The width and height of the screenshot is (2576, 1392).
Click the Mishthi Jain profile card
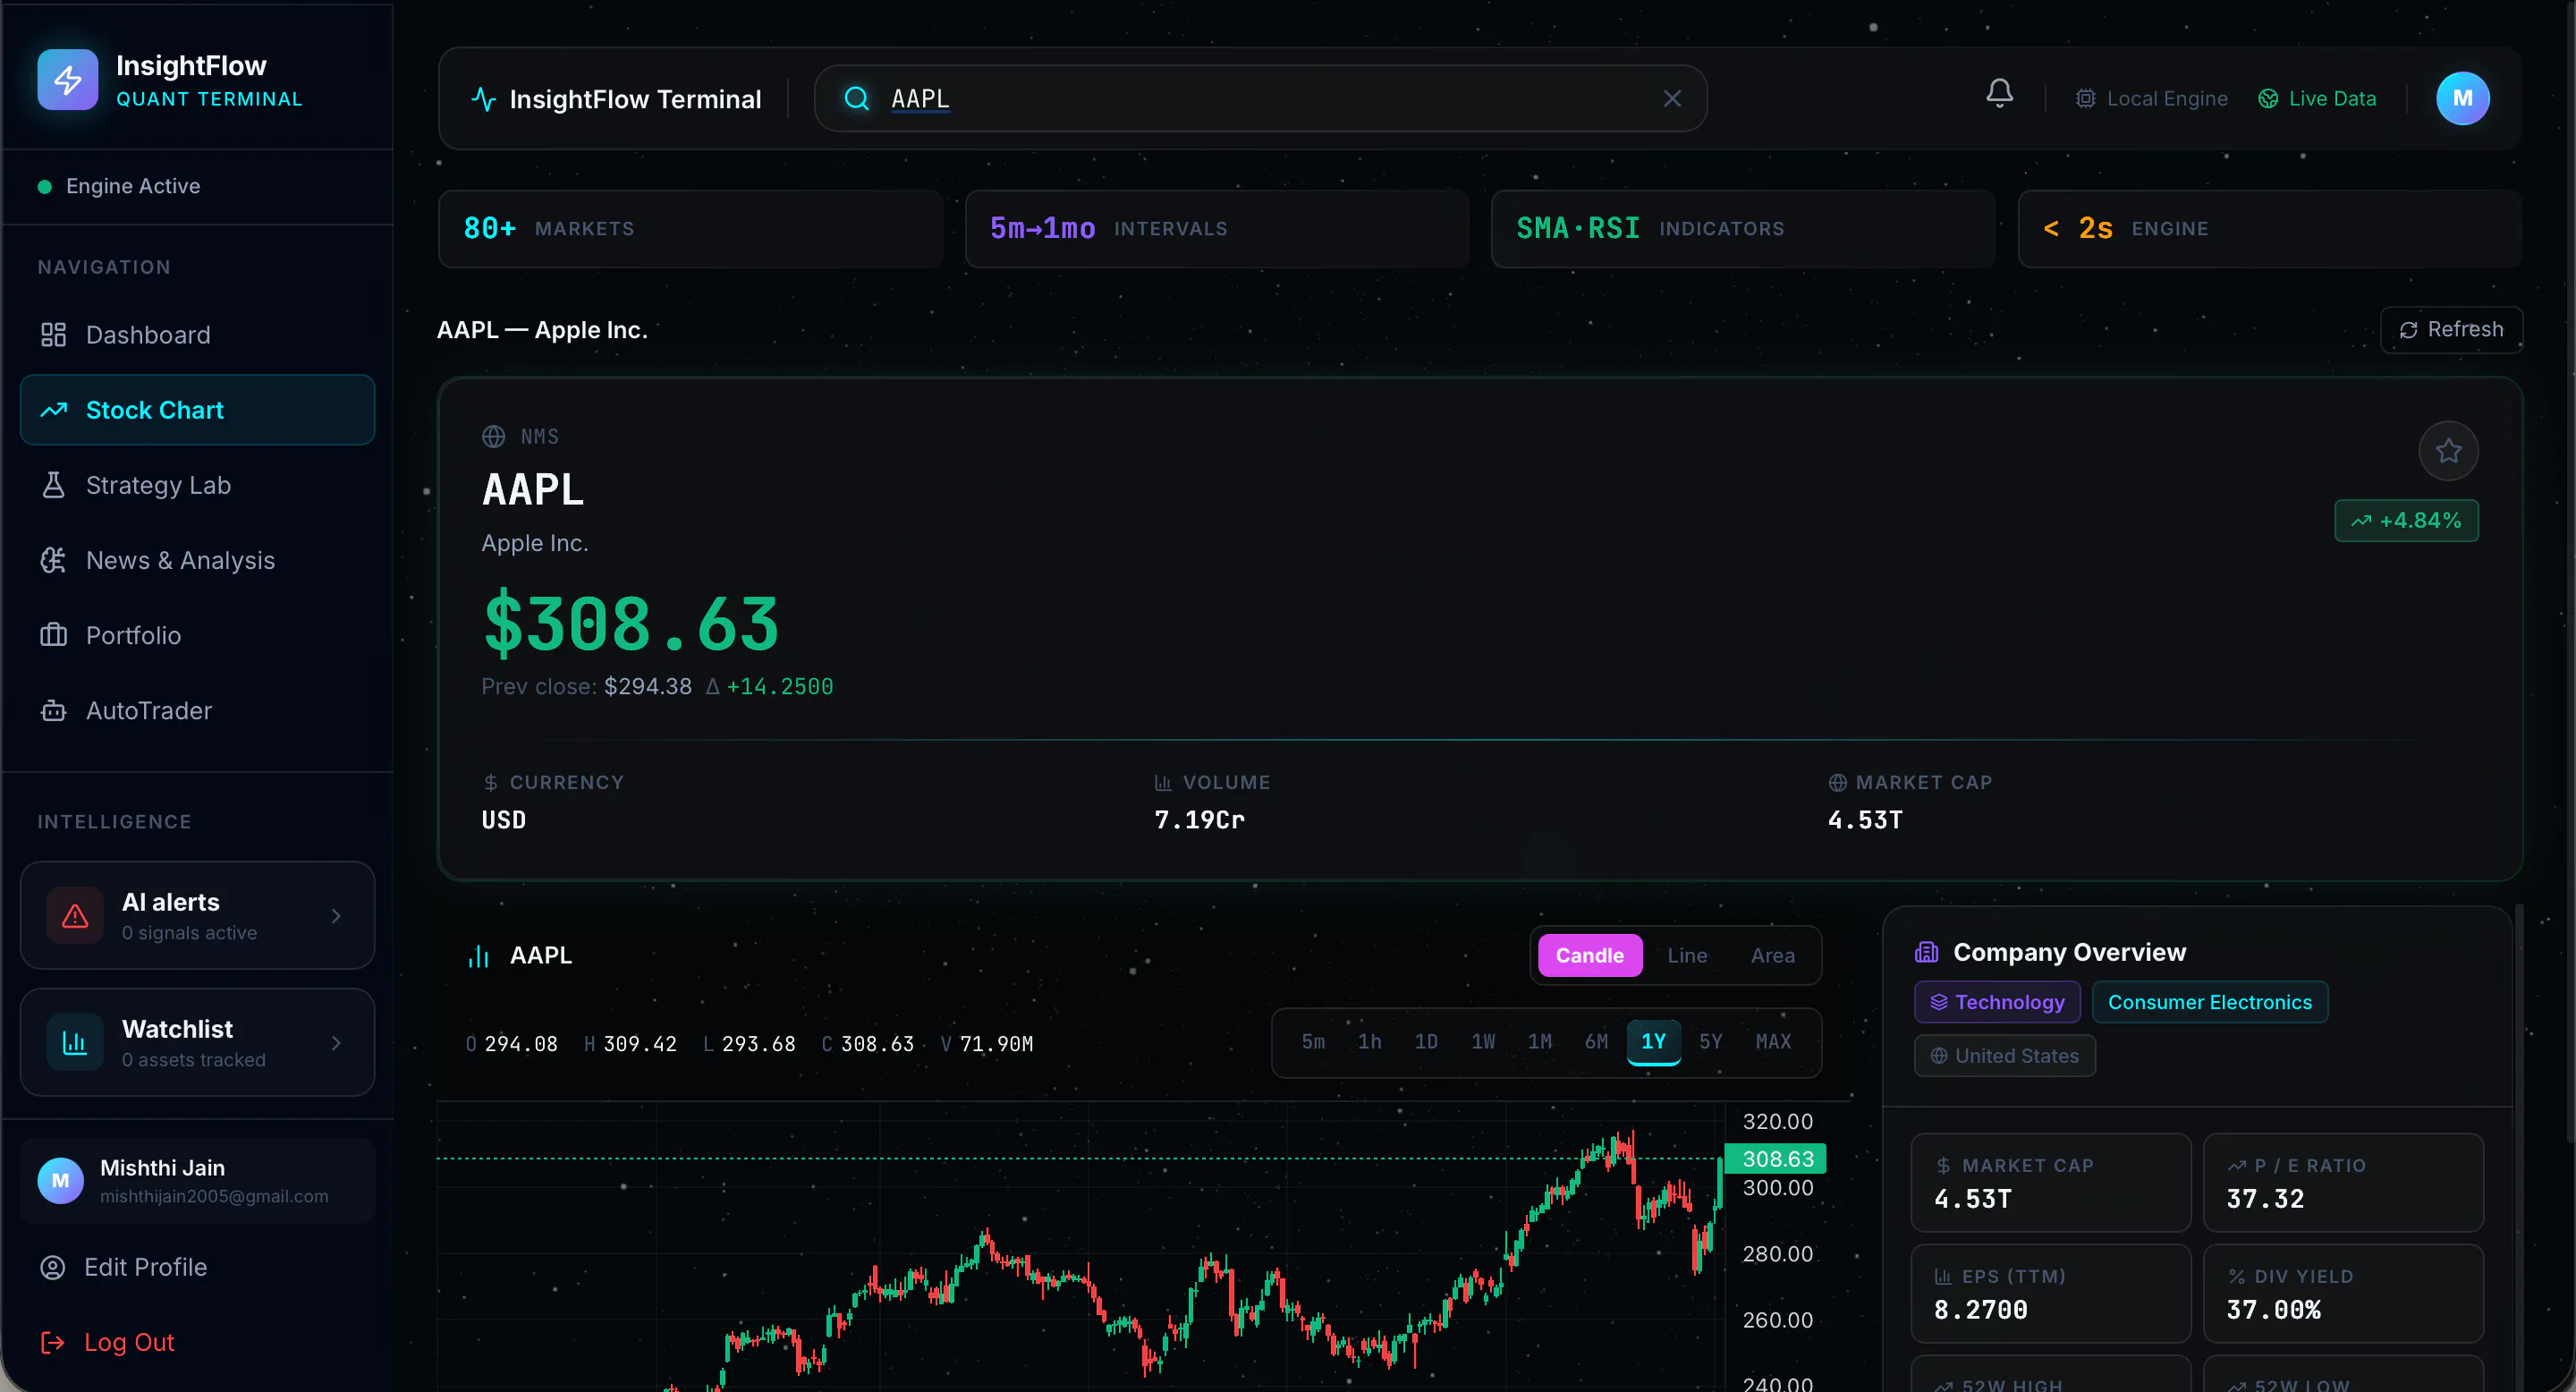[x=197, y=1181]
